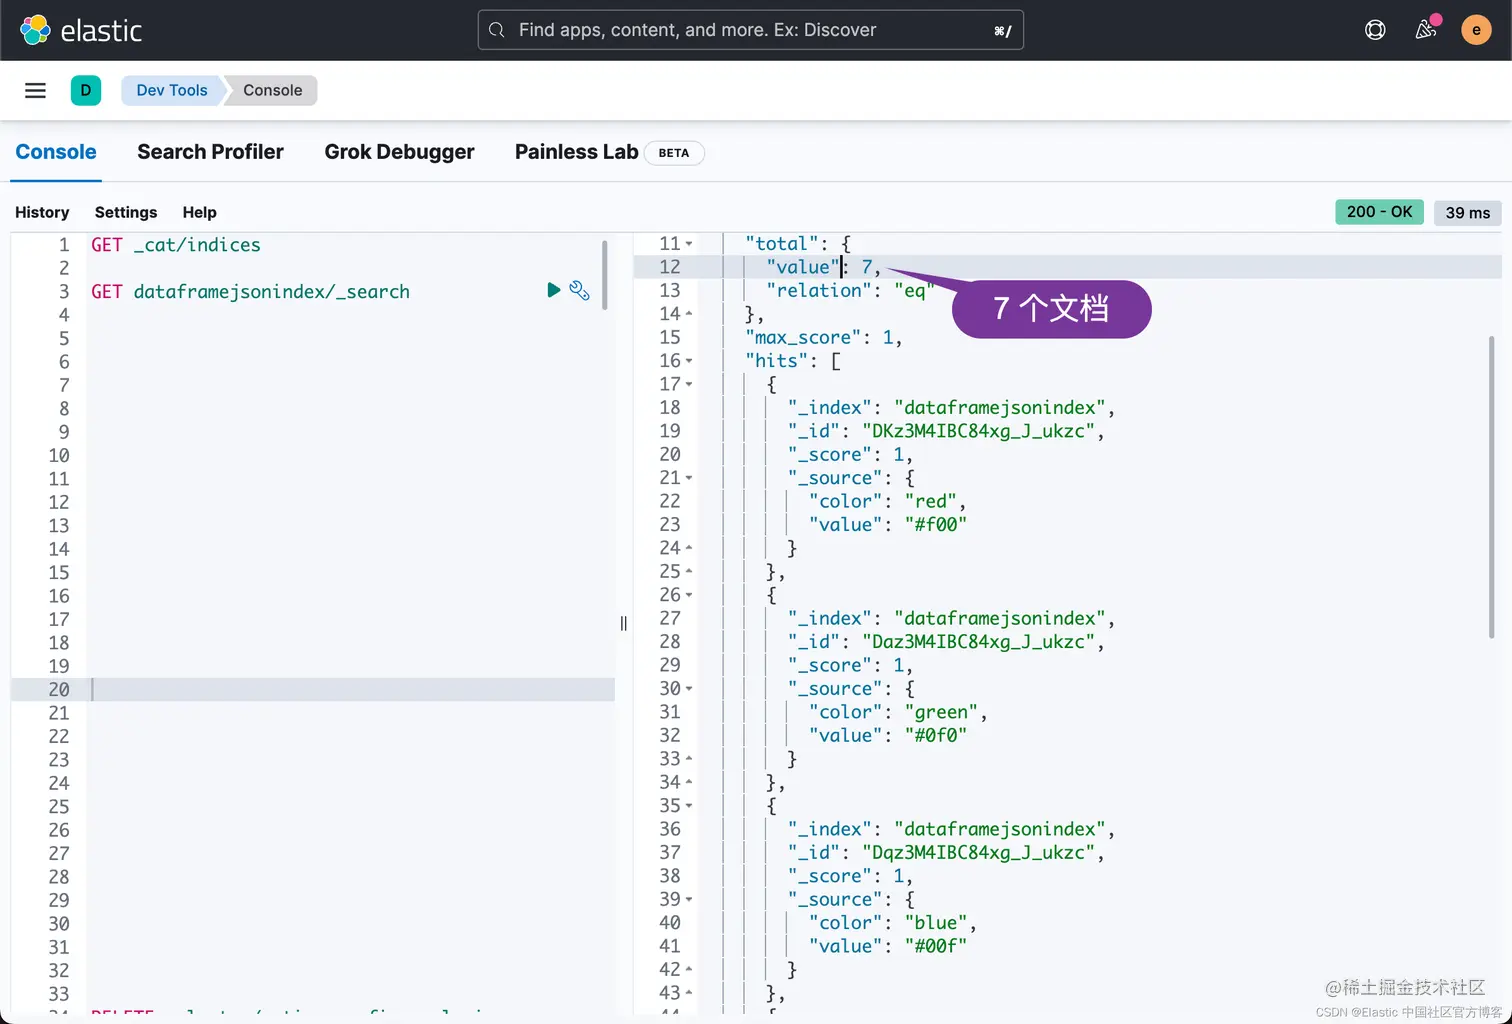This screenshot has width=1512, height=1024.
Task: Click the "color": "red" line
Action: 886,501
